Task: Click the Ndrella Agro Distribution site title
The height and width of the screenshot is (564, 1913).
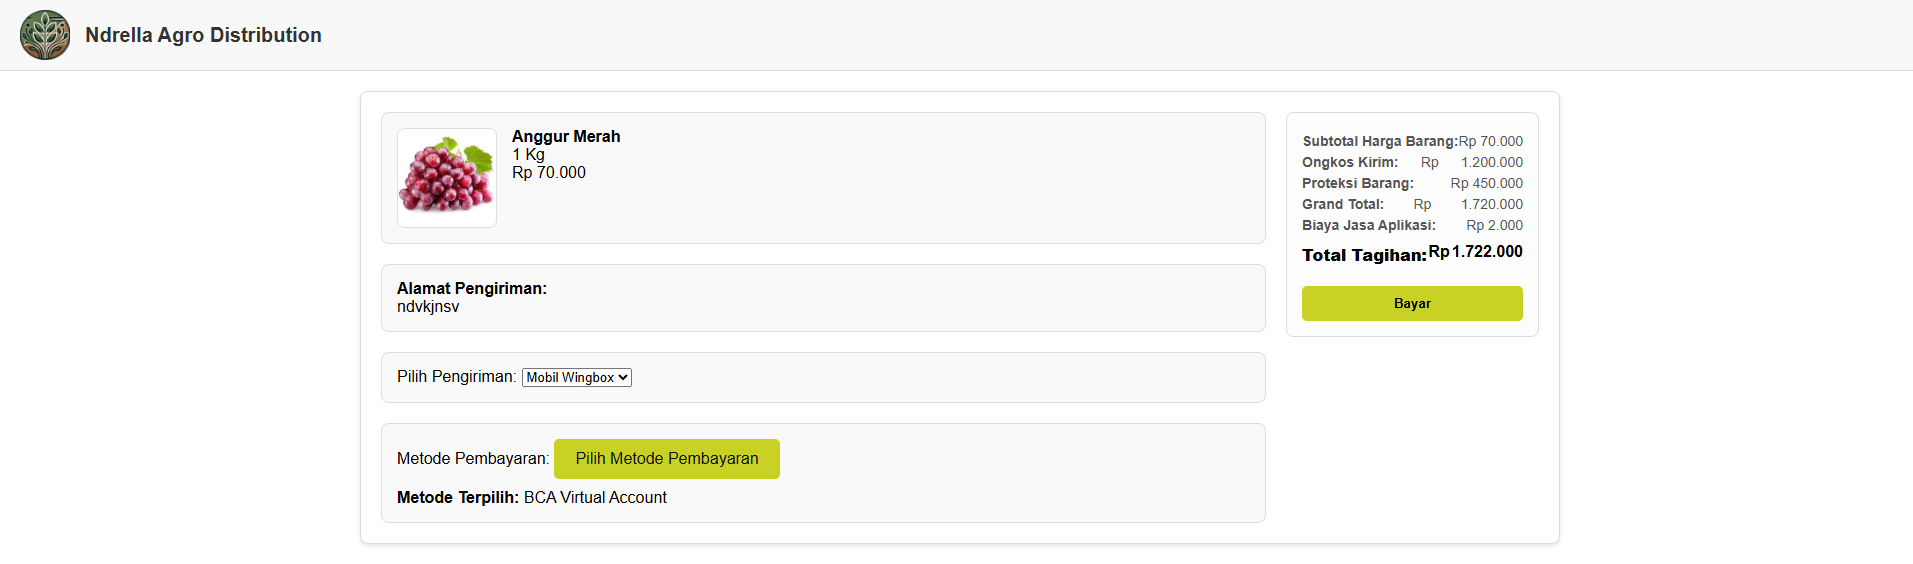Action: coord(203,35)
